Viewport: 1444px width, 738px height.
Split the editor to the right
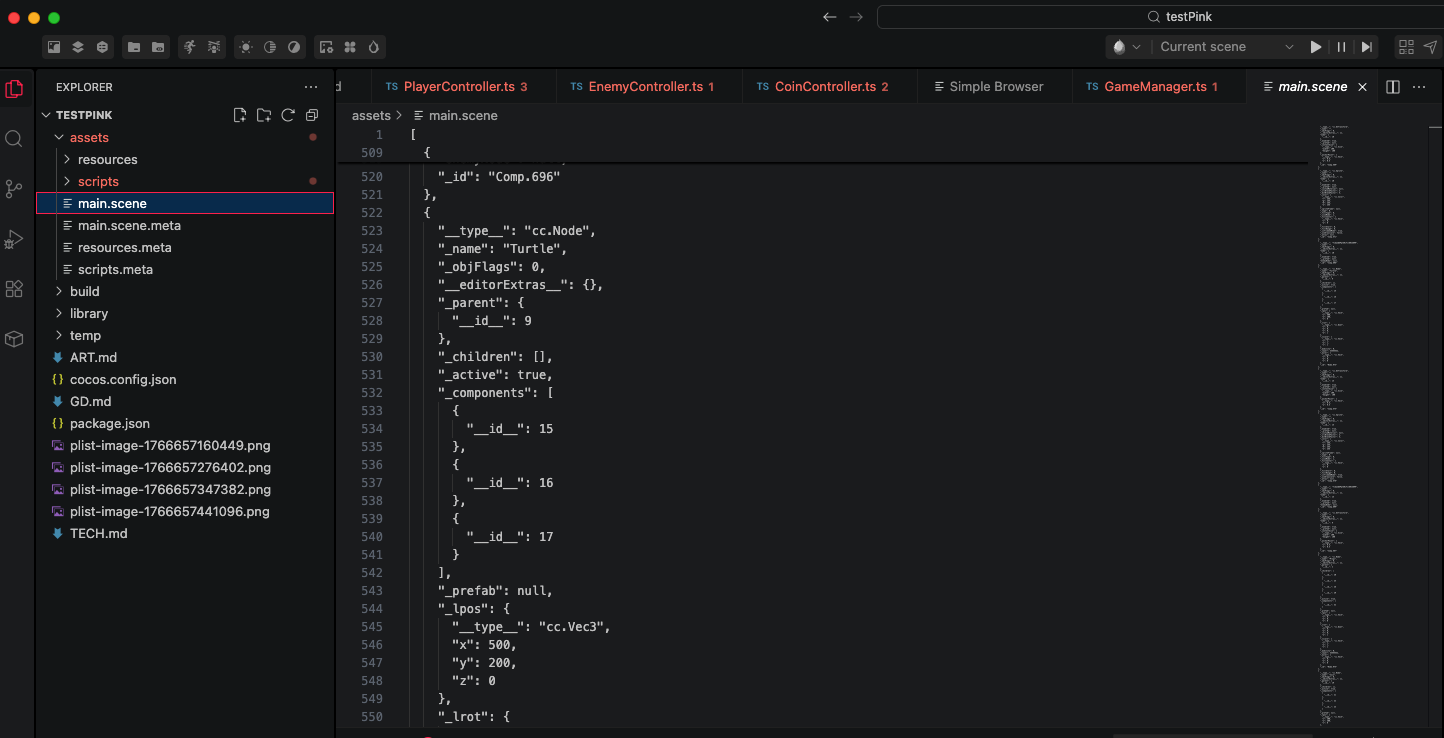(1393, 87)
